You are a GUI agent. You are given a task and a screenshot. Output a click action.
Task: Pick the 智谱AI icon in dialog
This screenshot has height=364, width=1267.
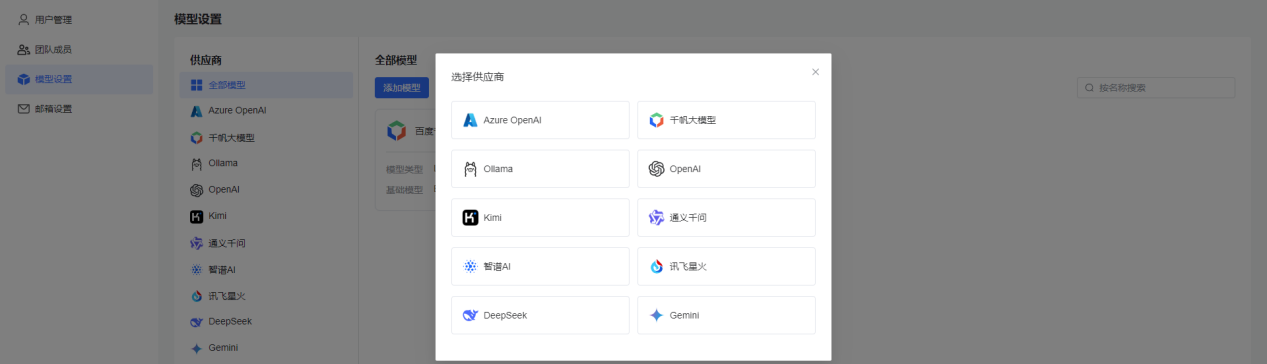coord(470,266)
